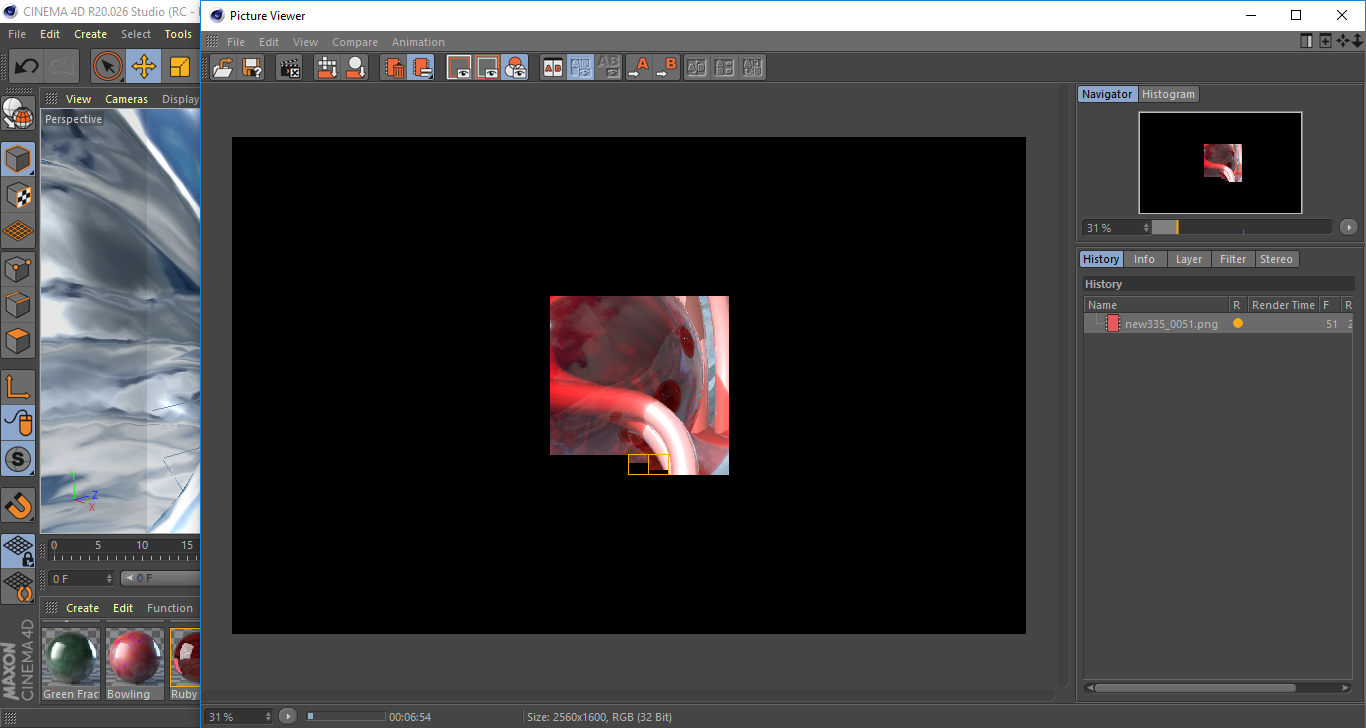Switch to Edges mode
The image size is (1366, 728).
pos(18,304)
